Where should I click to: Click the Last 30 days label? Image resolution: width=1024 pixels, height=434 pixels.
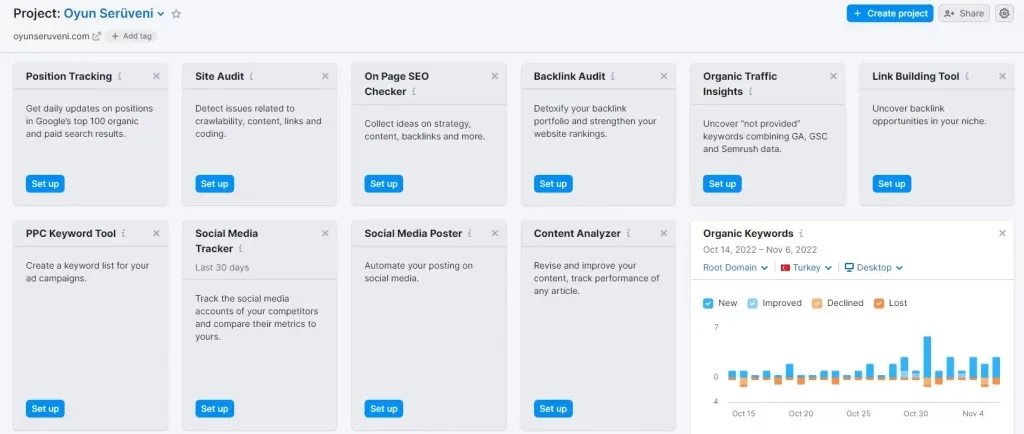click(x=222, y=268)
